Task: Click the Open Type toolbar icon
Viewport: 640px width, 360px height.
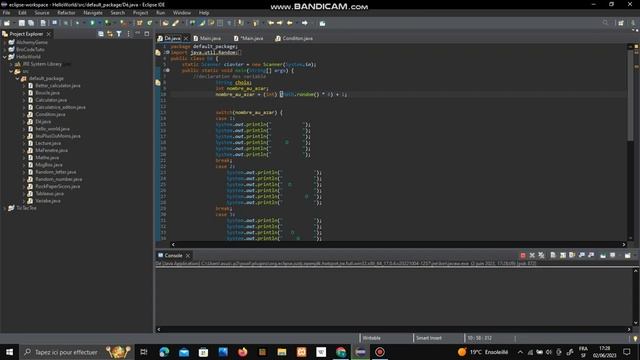Action: [165, 23]
